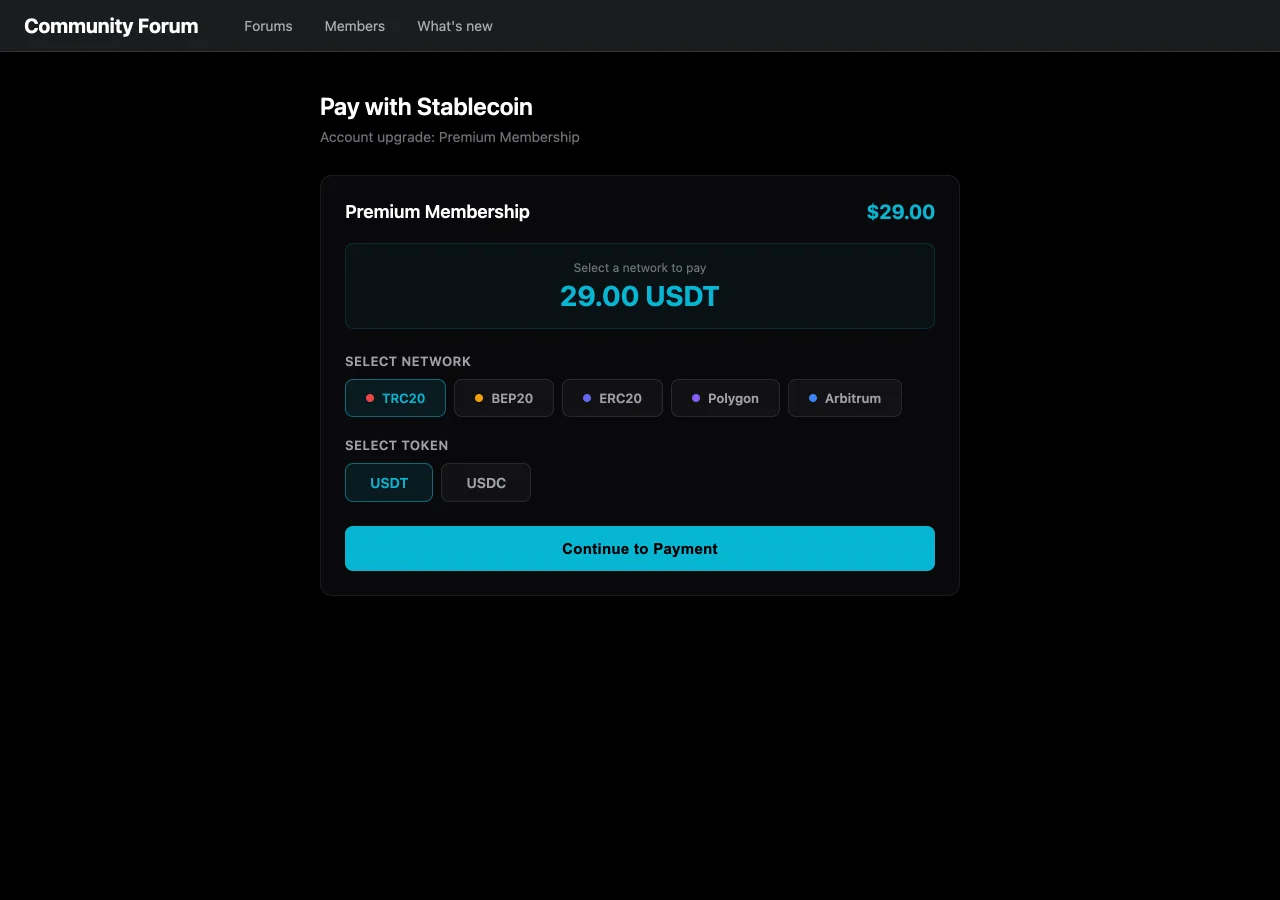Click the $29.00 price label
Image resolution: width=1280 pixels, height=900 pixels.
point(900,212)
